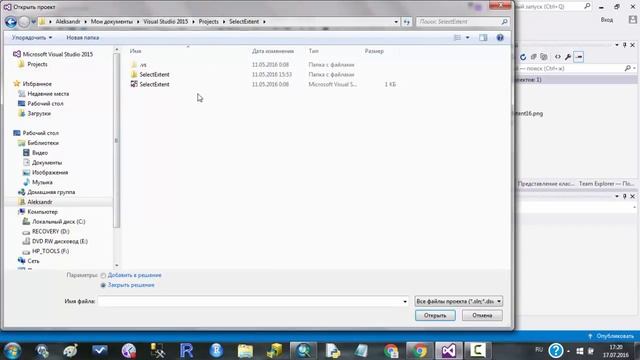Viewport: 640px width, 360px height.
Task: Click the navigation pane vertical scrollbar
Action: point(116,141)
